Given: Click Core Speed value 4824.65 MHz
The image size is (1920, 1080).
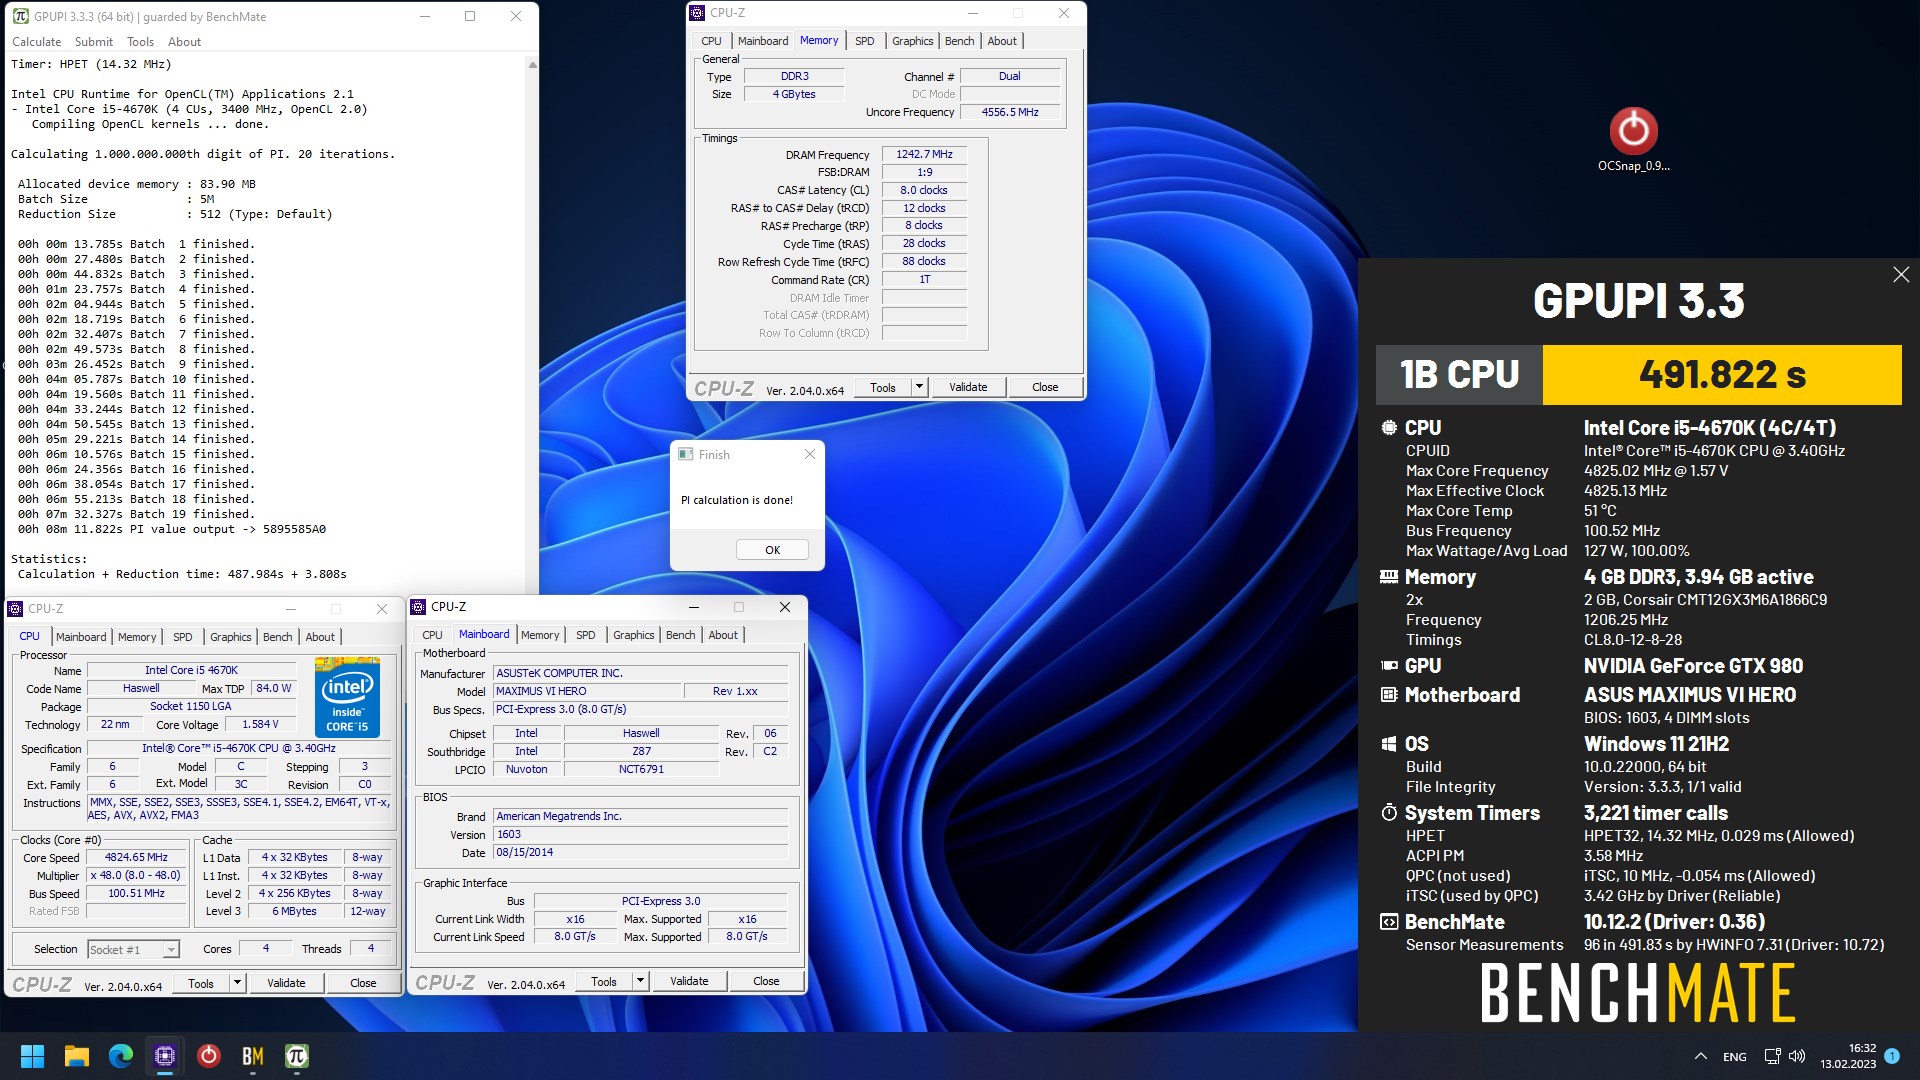Looking at the screenshot, I should 136,857.
